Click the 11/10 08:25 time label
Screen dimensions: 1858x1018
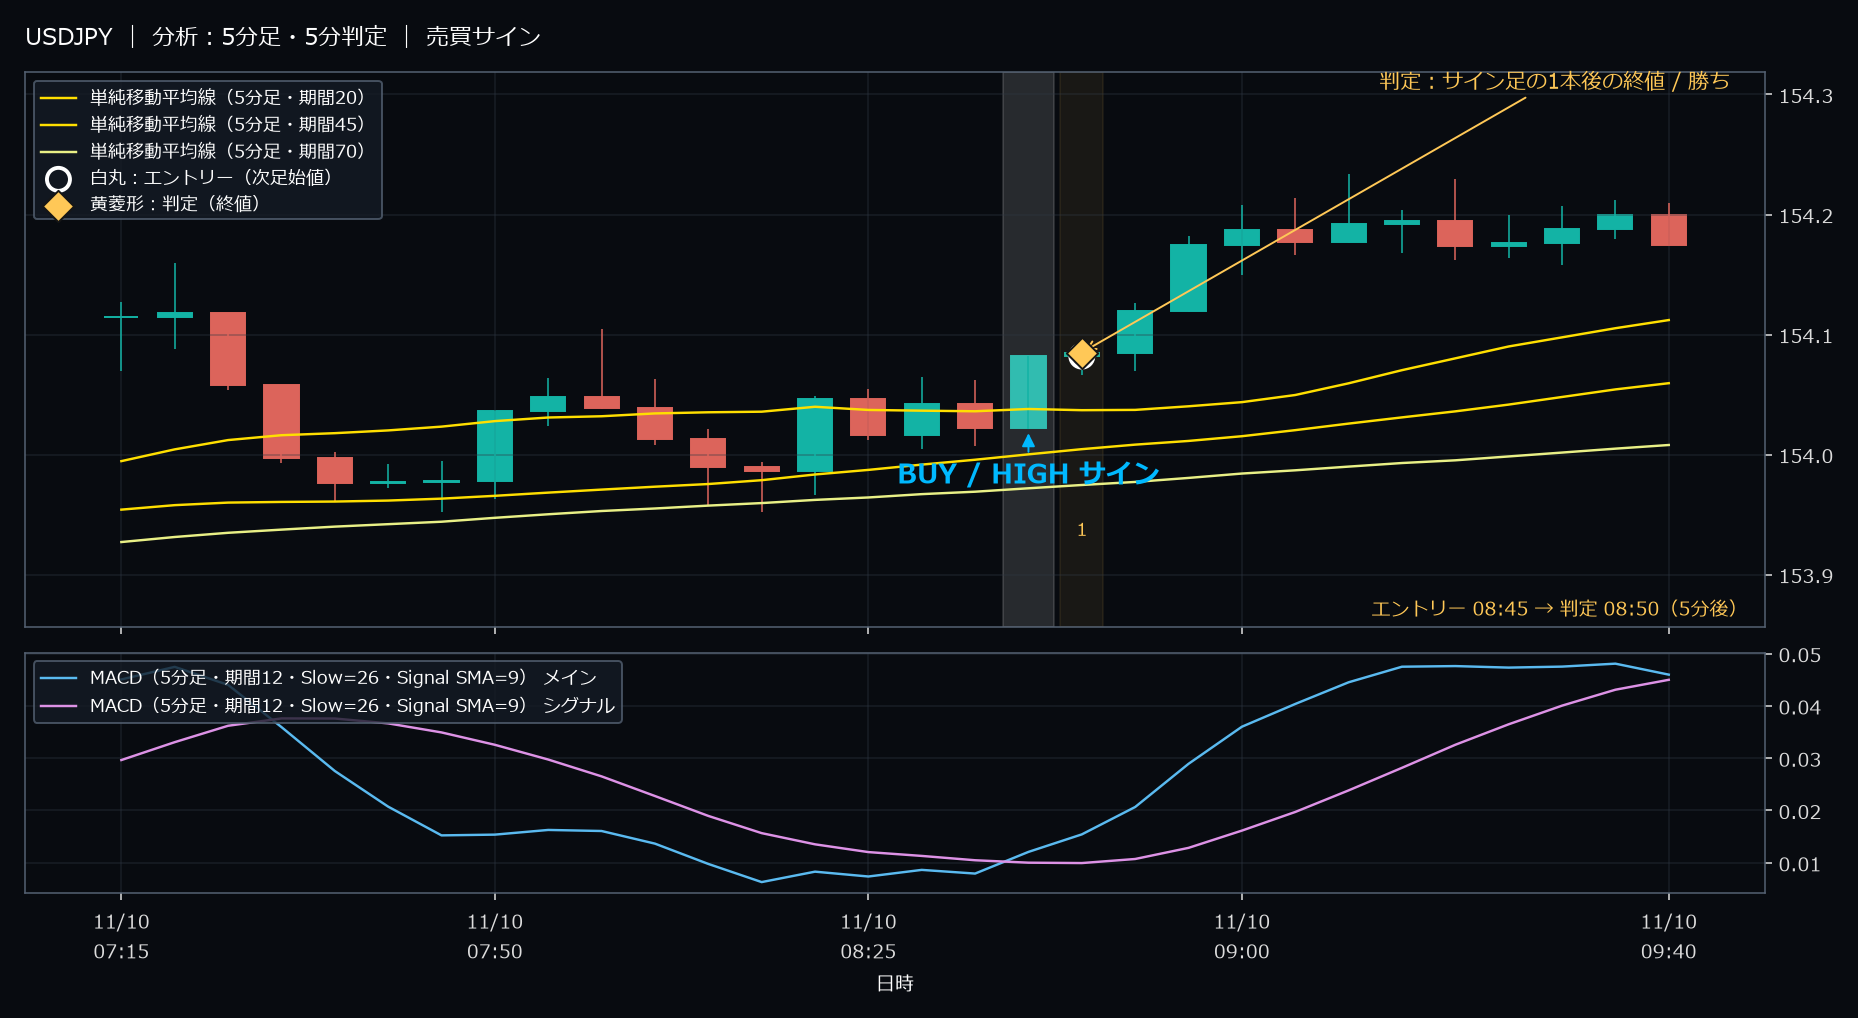(x=868, y=936)
